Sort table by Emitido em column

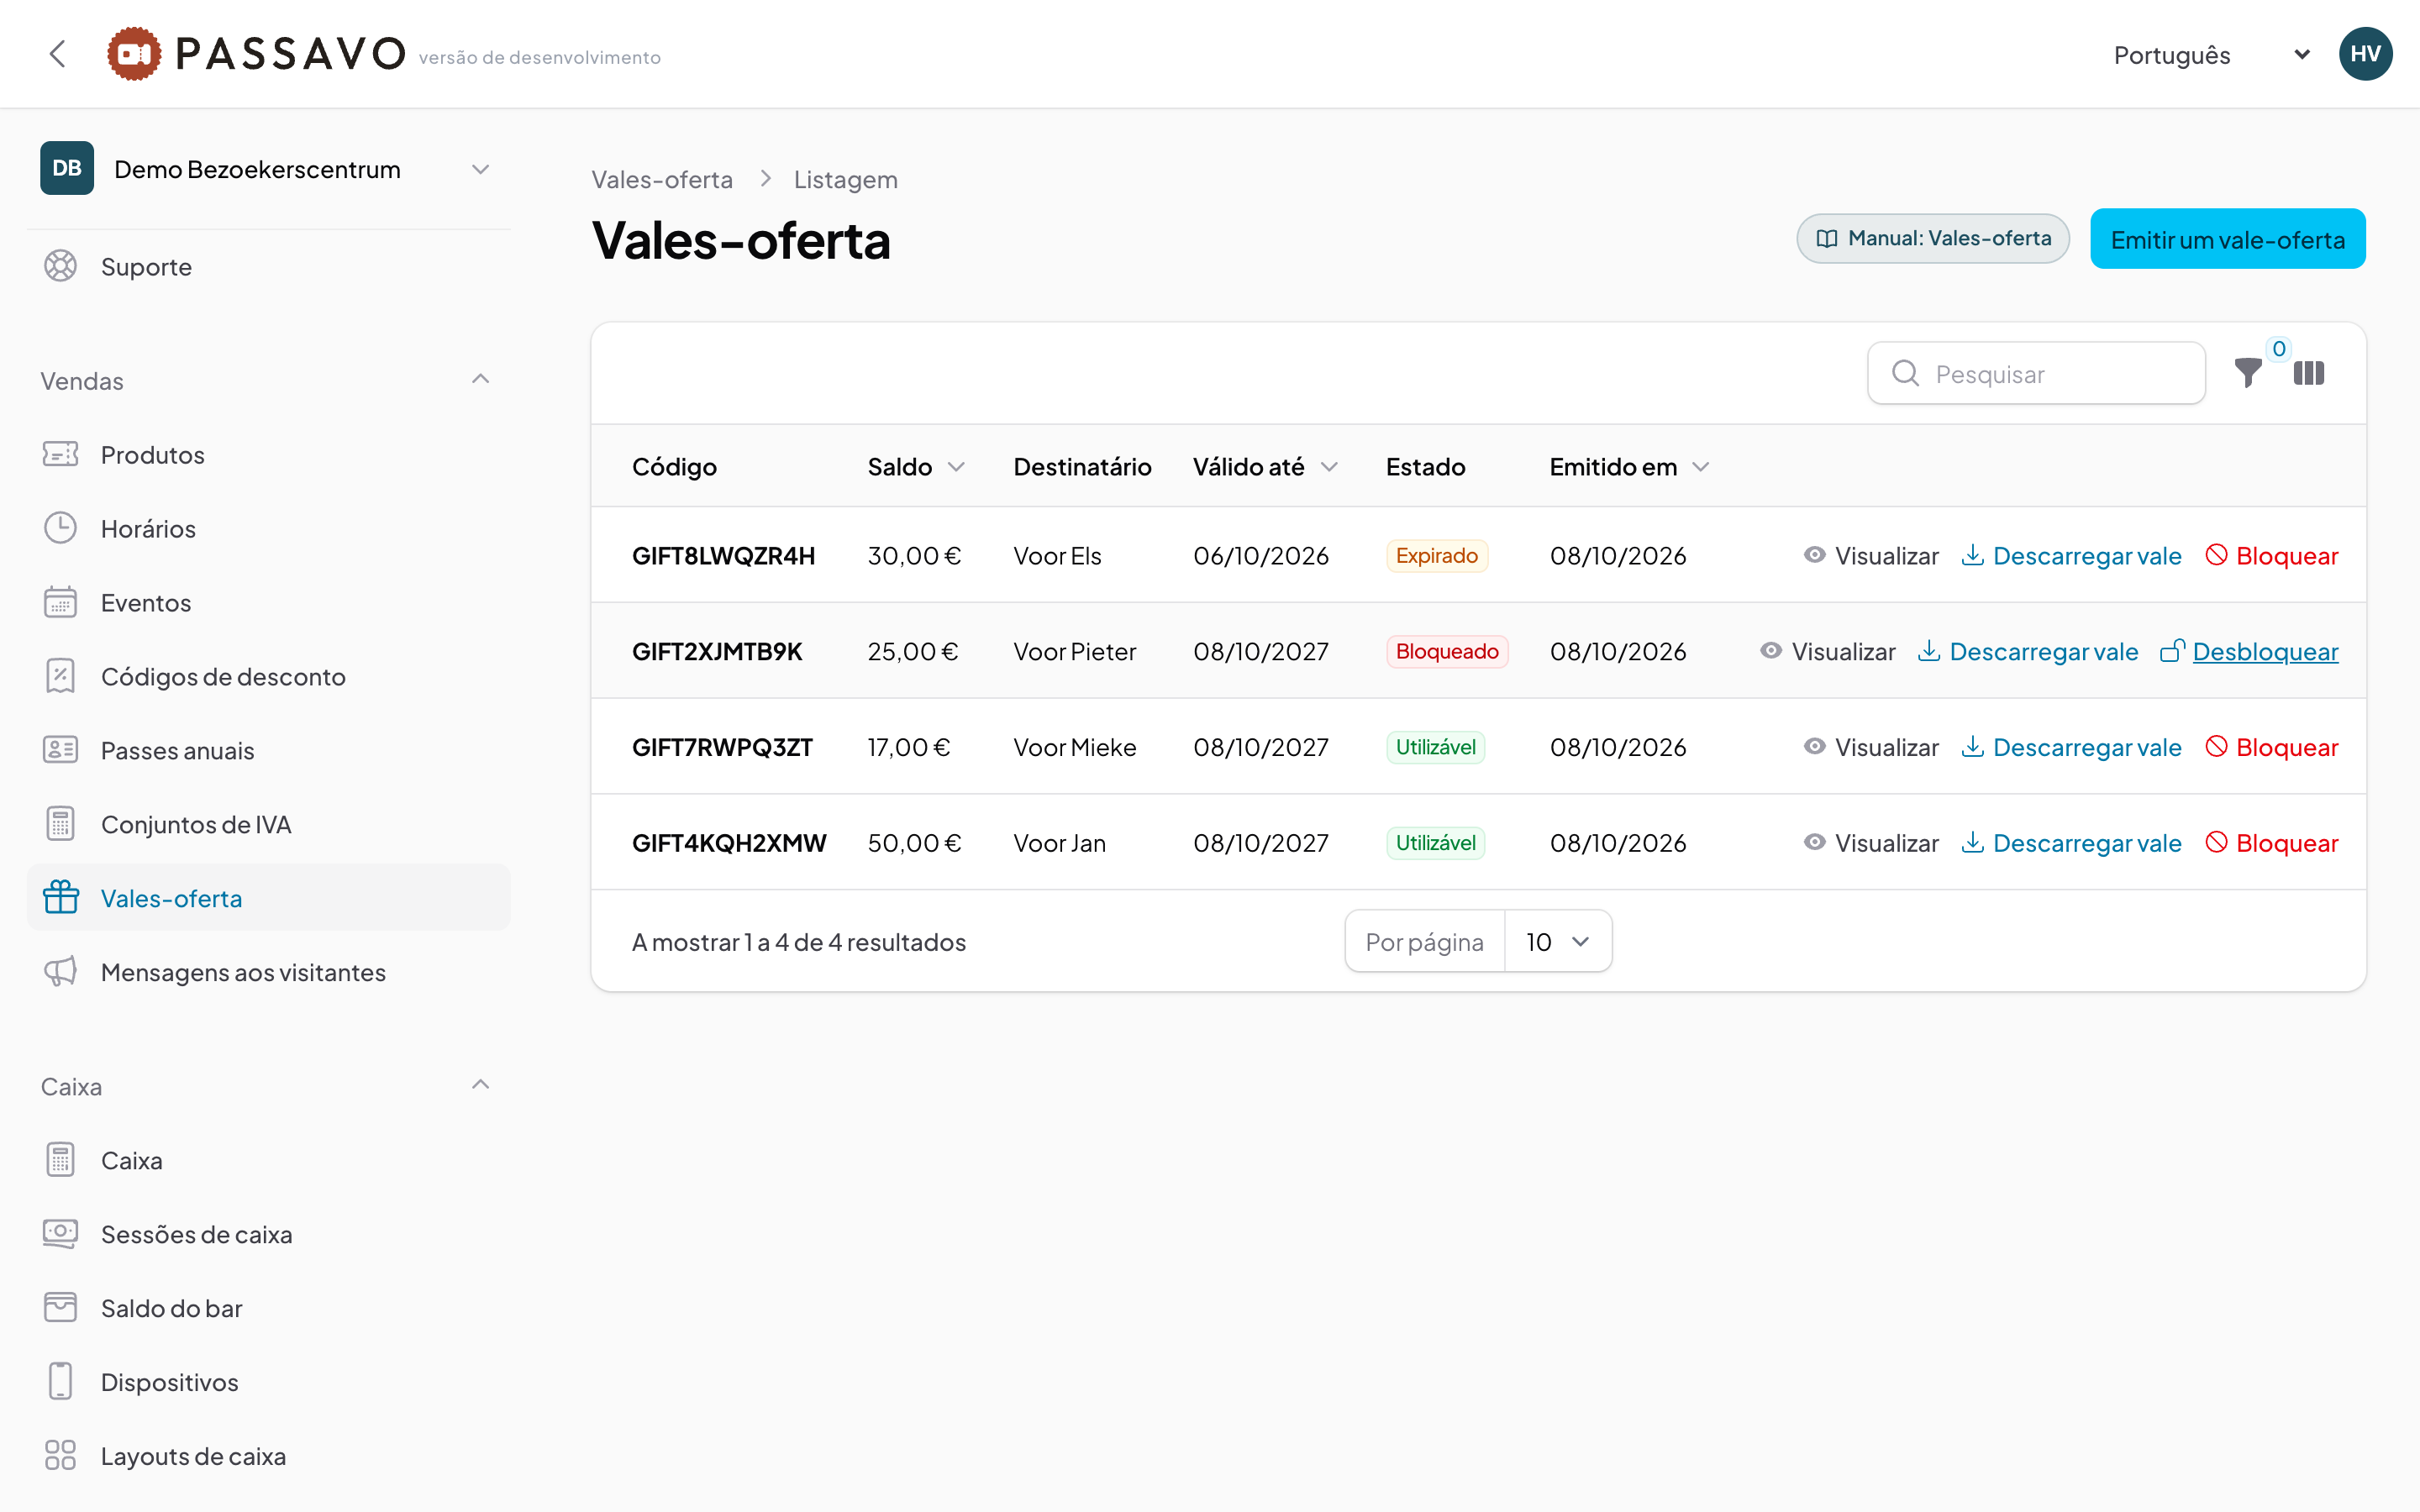click(1629, 467)
